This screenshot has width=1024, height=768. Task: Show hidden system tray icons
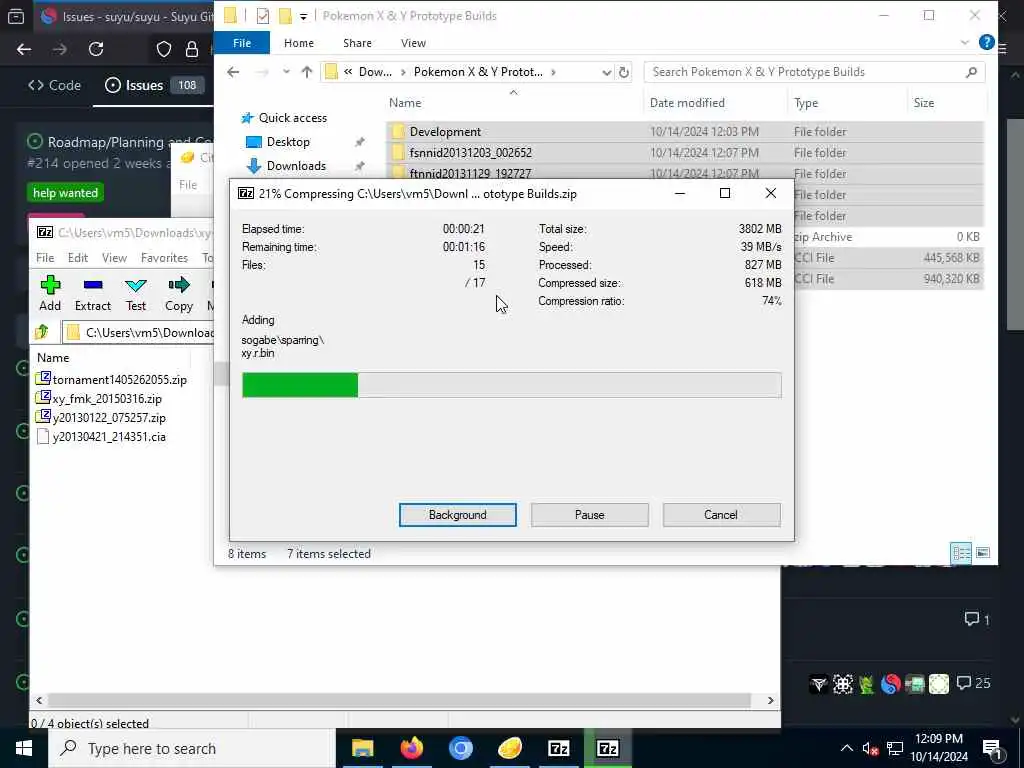(846, 748)
